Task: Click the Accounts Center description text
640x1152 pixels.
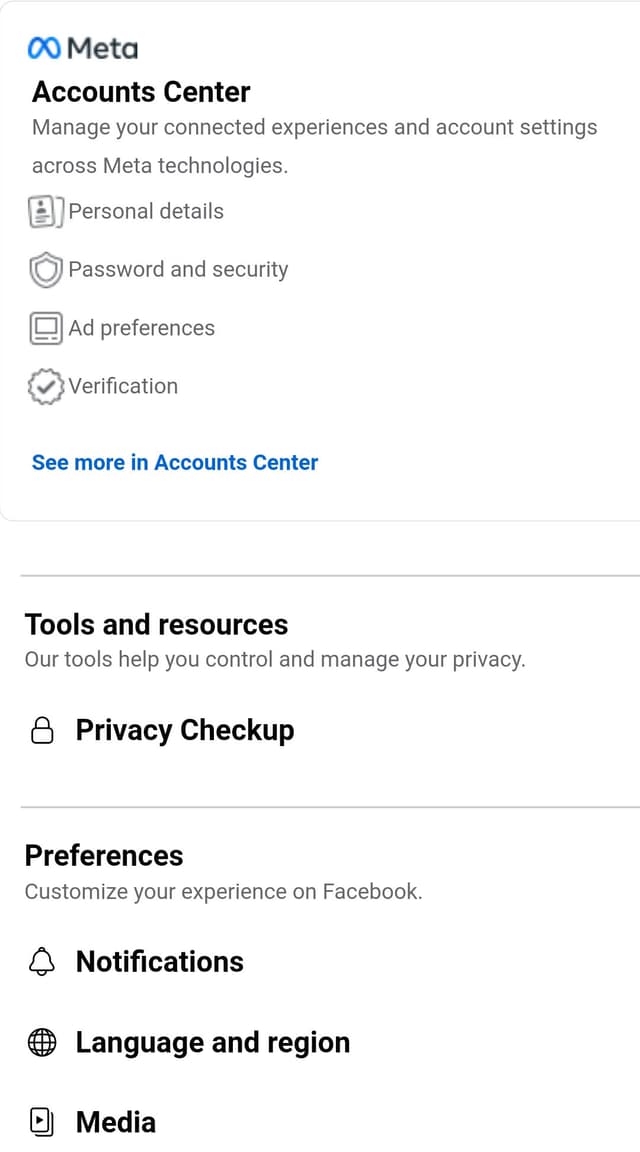Action: pos(314,146)
